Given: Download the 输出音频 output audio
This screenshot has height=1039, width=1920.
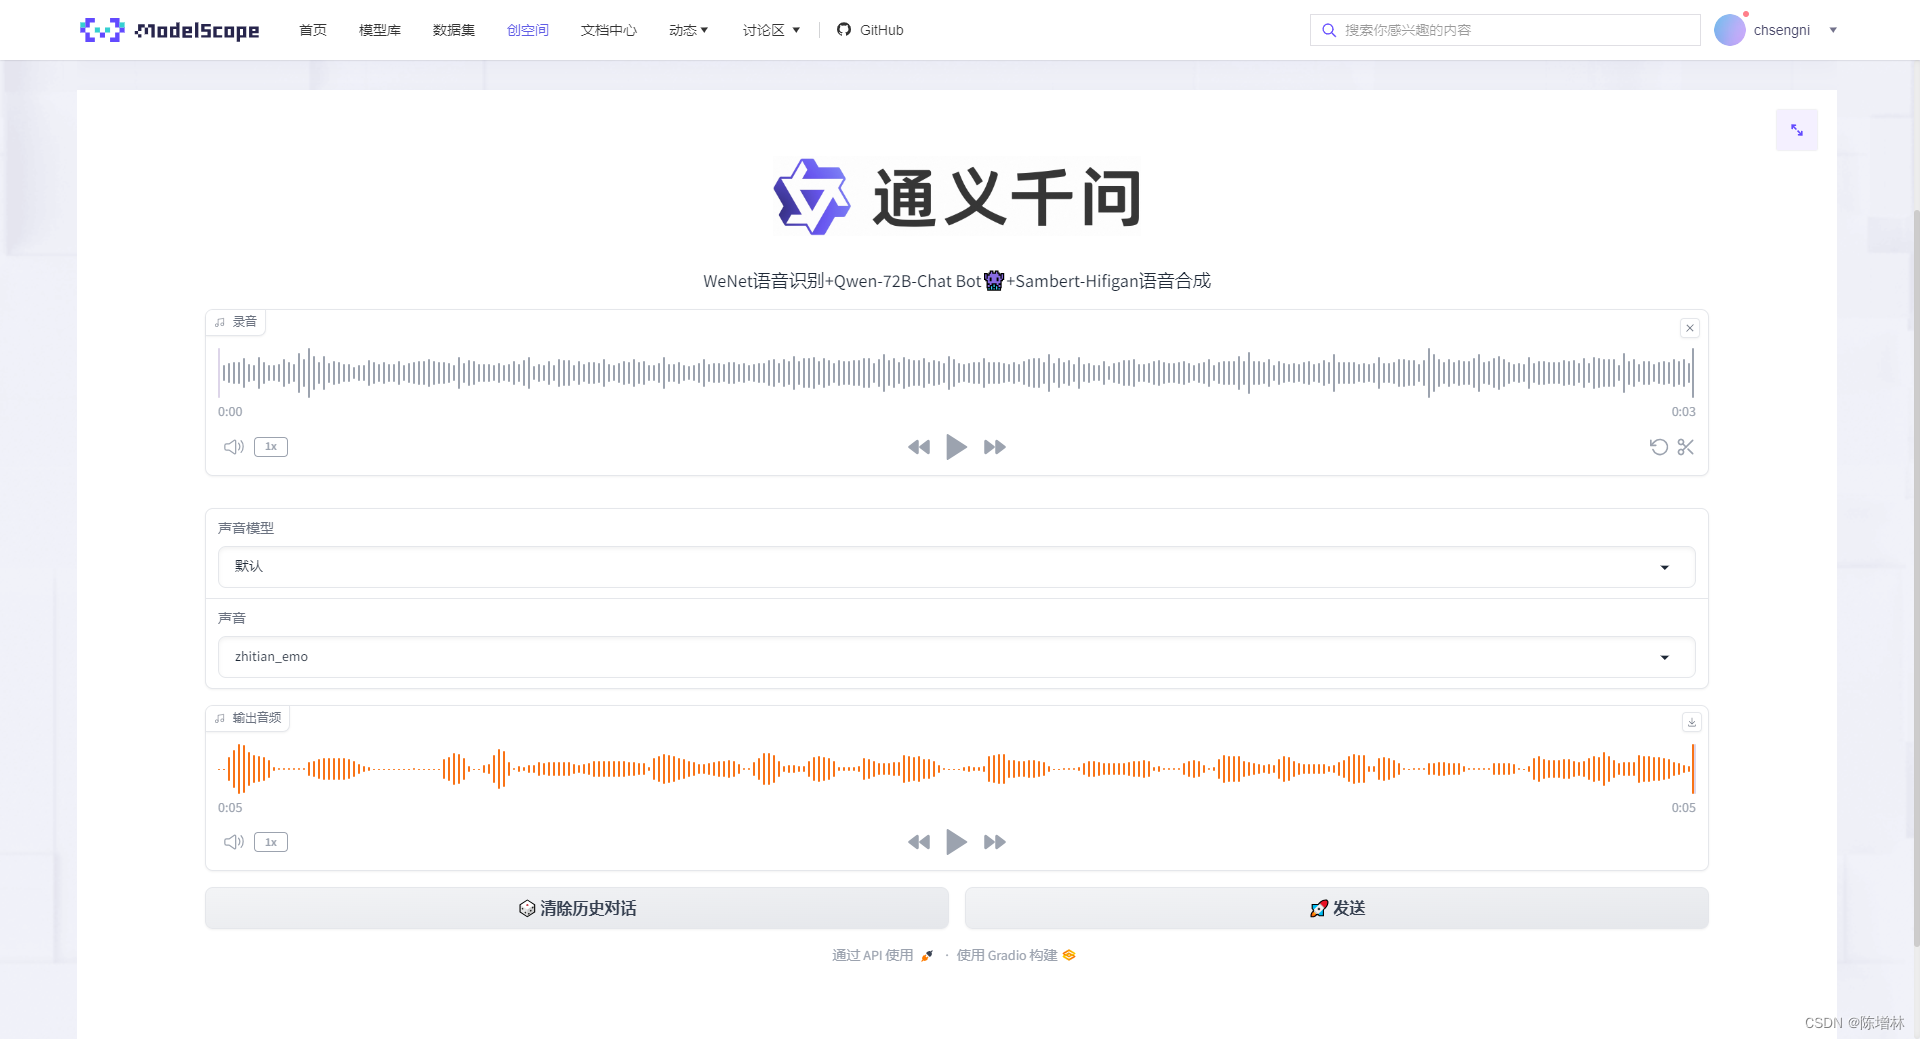Looking at the screenshot, I should pyautogui.click(x=1692, y=722).
